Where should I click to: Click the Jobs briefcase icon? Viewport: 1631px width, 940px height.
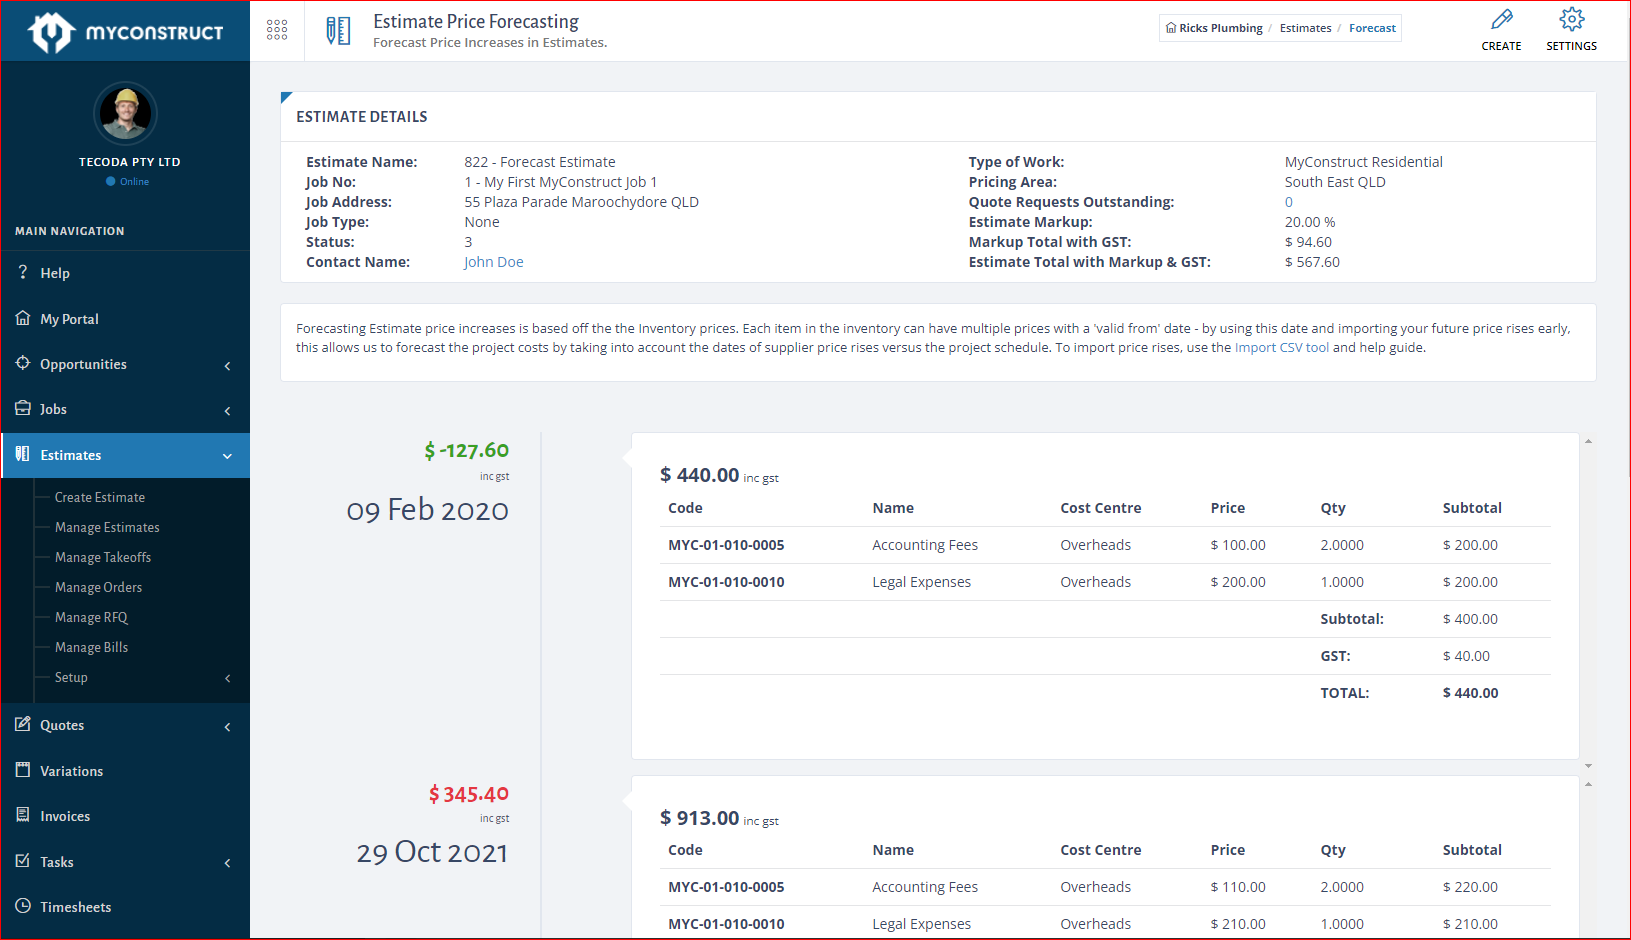[23, 408]
